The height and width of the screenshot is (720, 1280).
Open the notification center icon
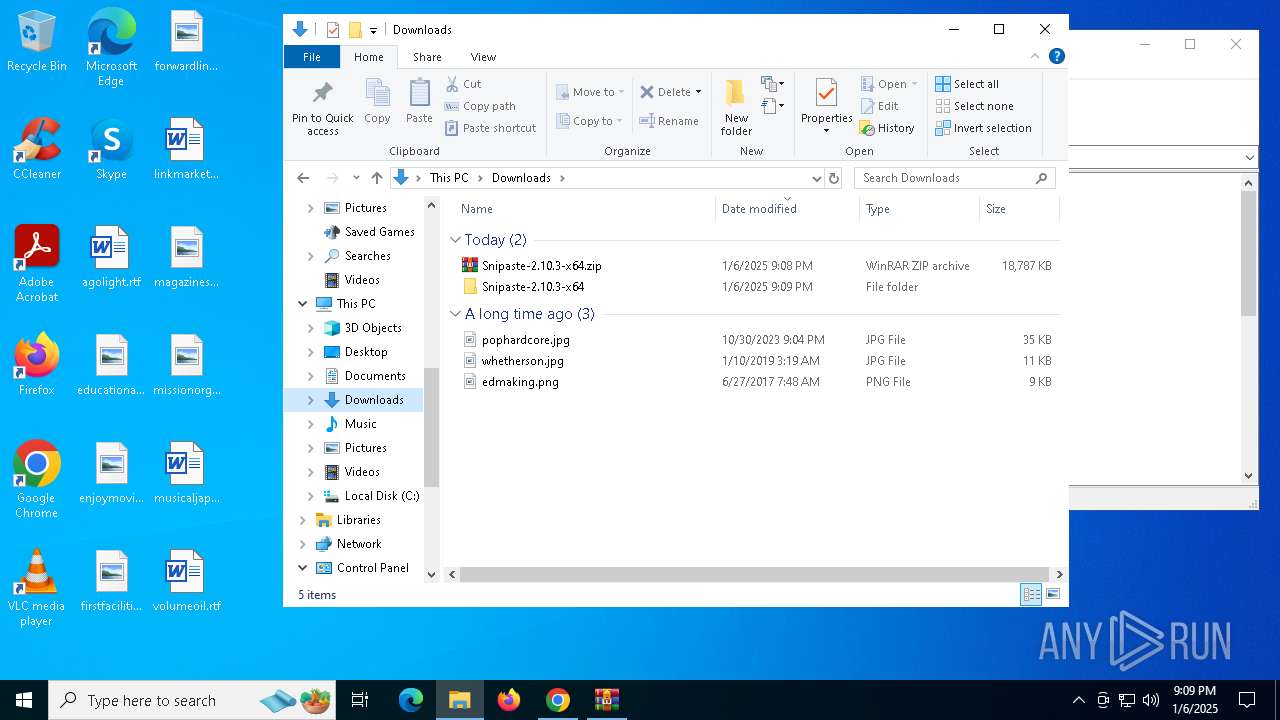click(x=1247, y=700)
